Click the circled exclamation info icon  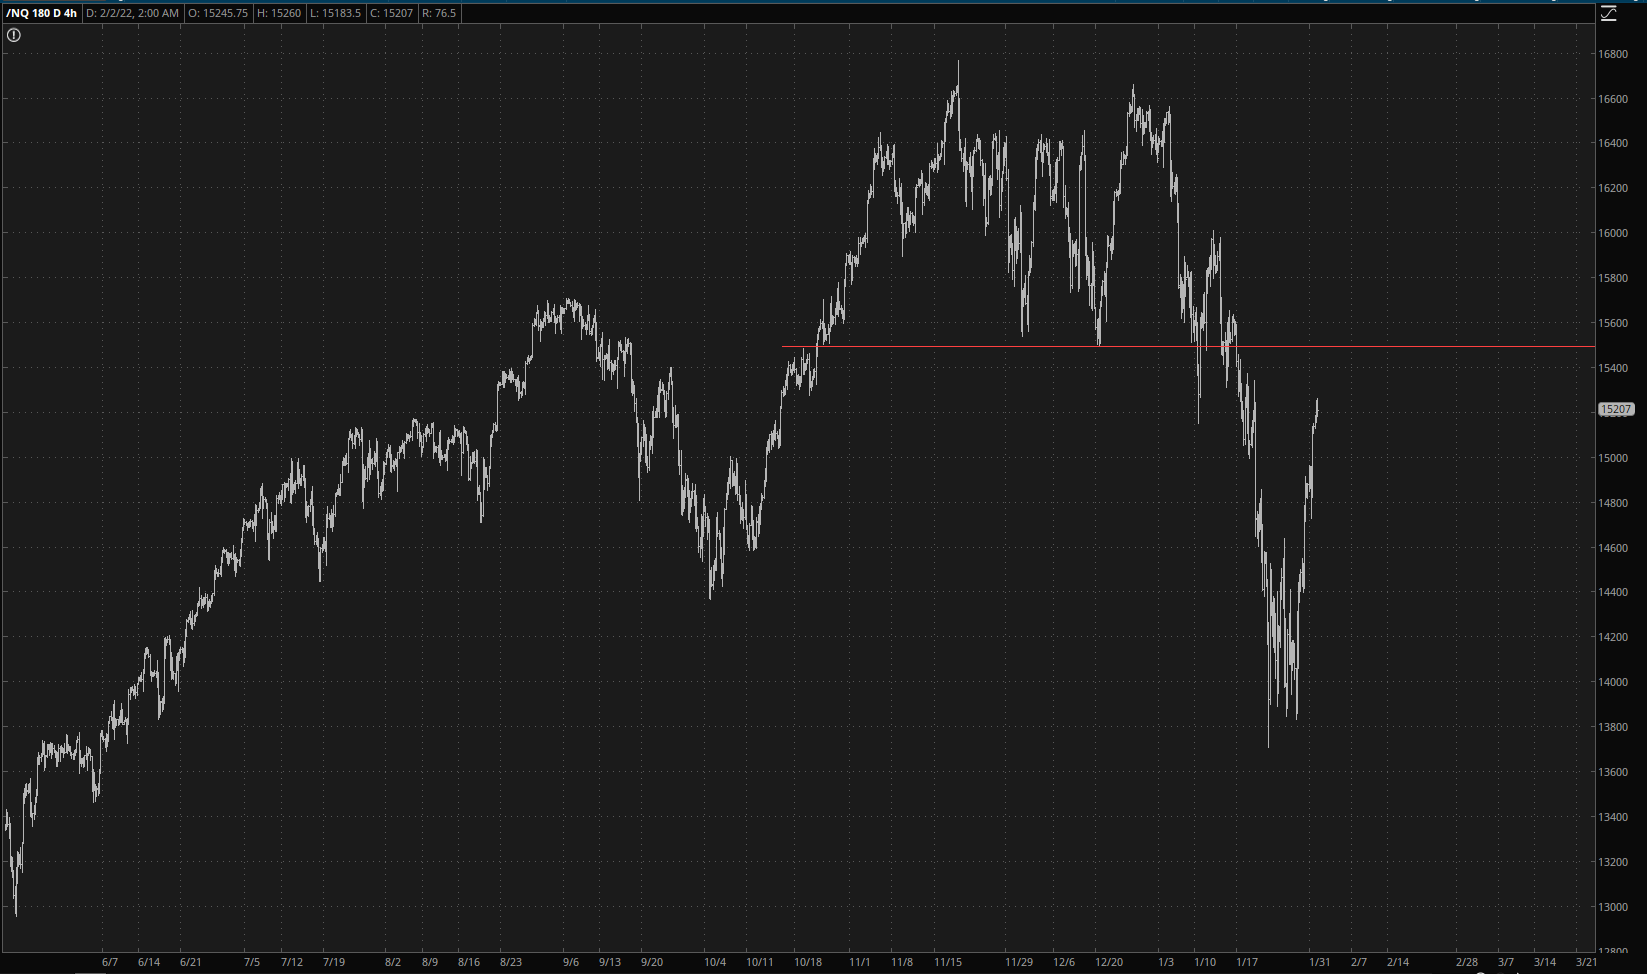[14, 35]
